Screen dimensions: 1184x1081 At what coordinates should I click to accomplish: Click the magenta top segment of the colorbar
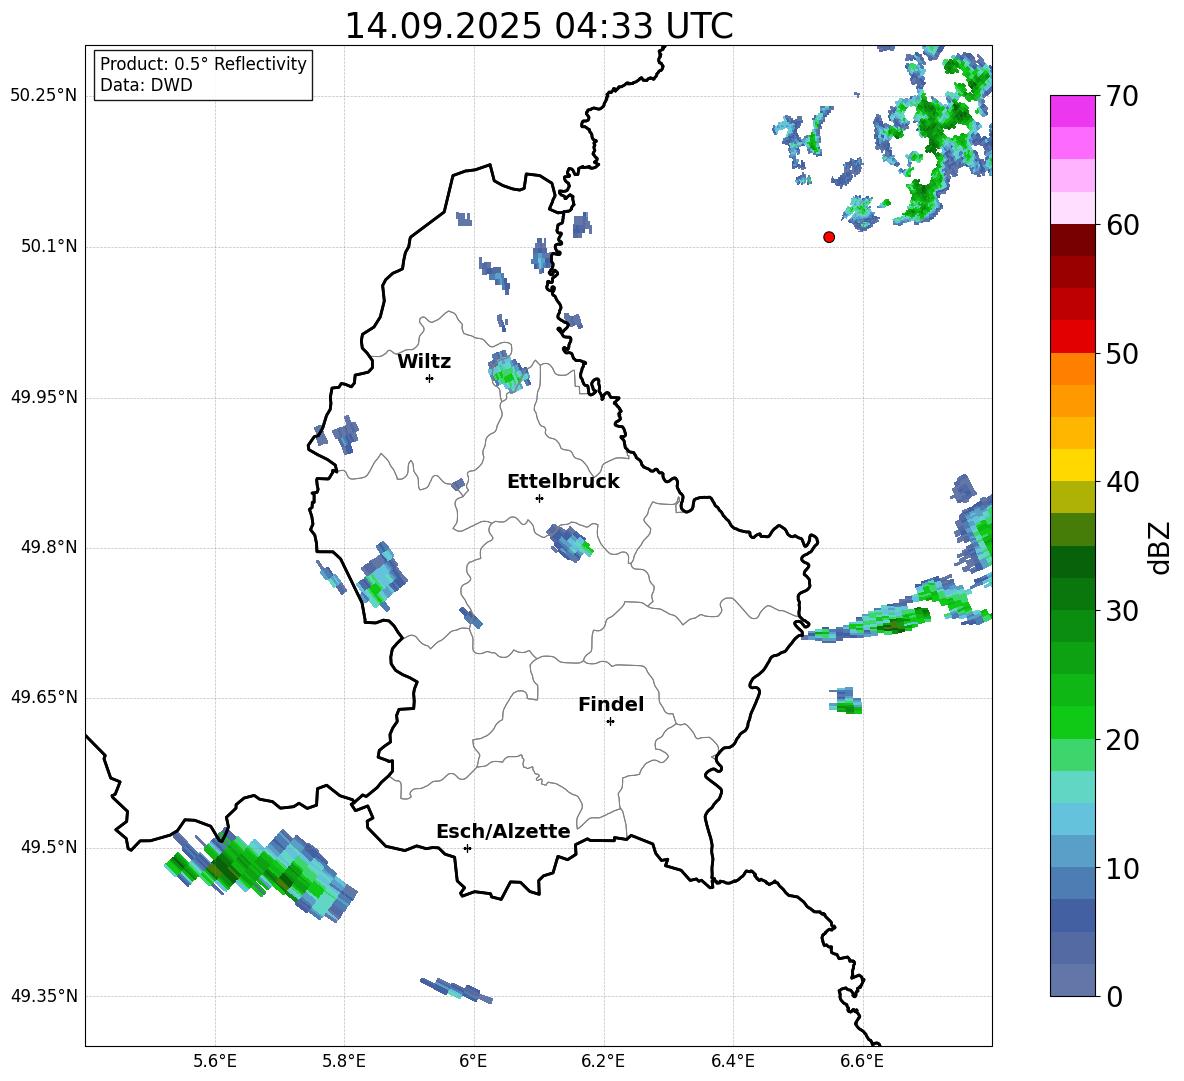(1072, 111)
